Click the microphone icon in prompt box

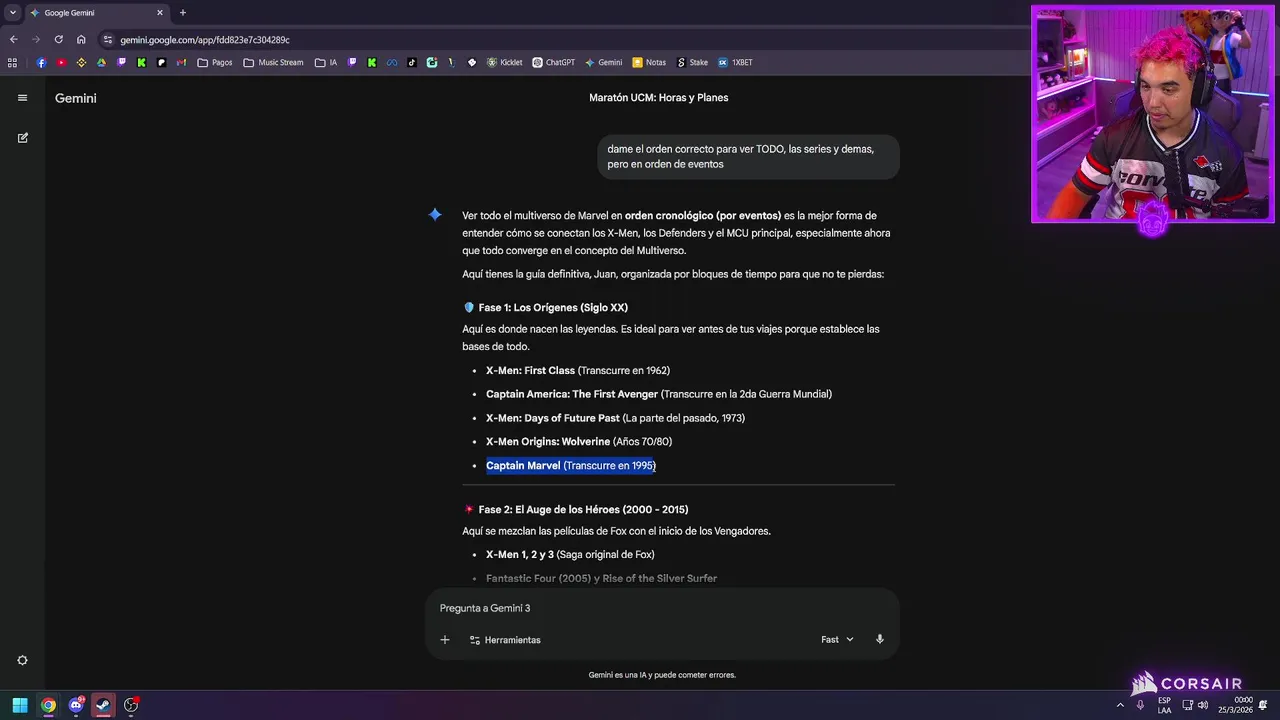point(880,639)
